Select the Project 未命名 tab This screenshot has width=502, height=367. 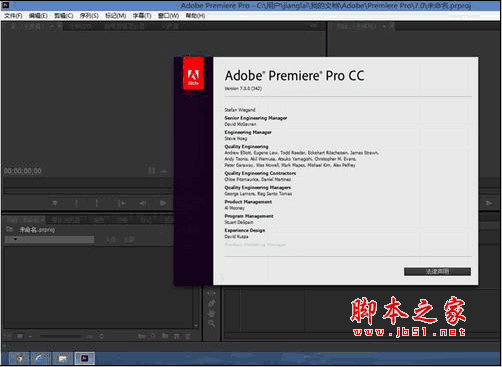click(x=25, y=220)
